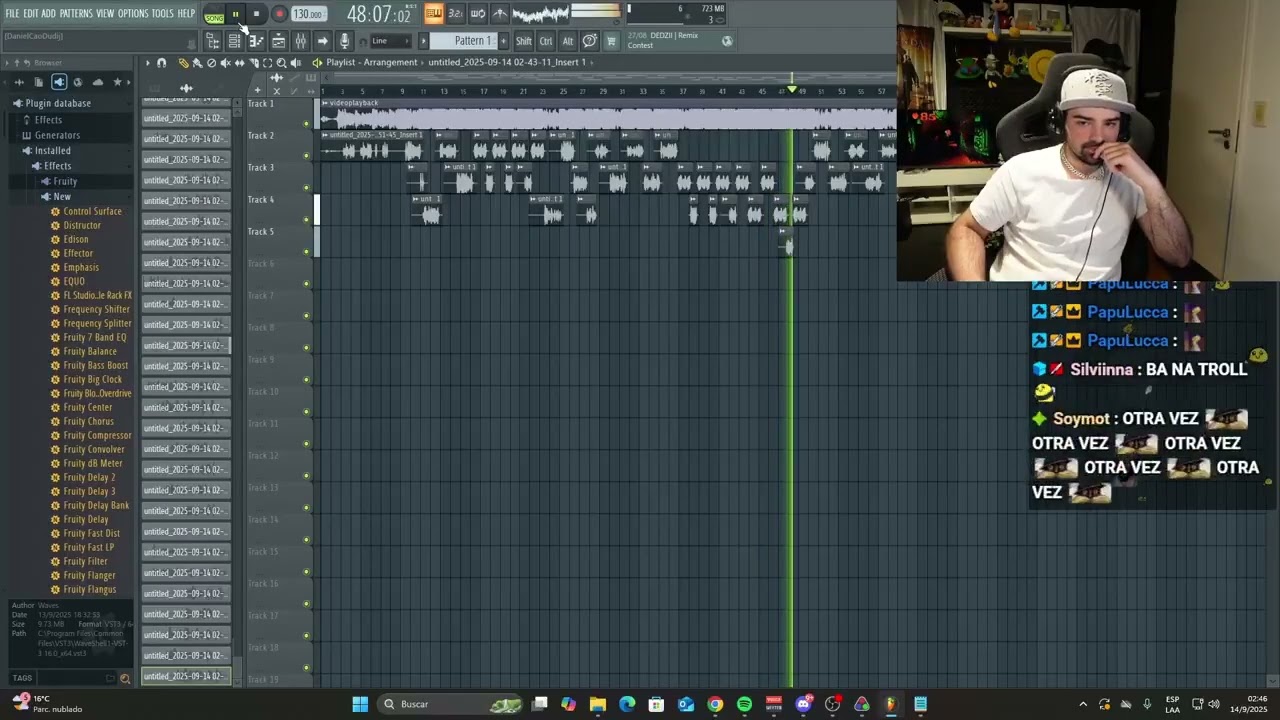The height and width of the screenshot is (720, 1280).
Task: Open the PATTERNS menu
Action: point(76,13)
